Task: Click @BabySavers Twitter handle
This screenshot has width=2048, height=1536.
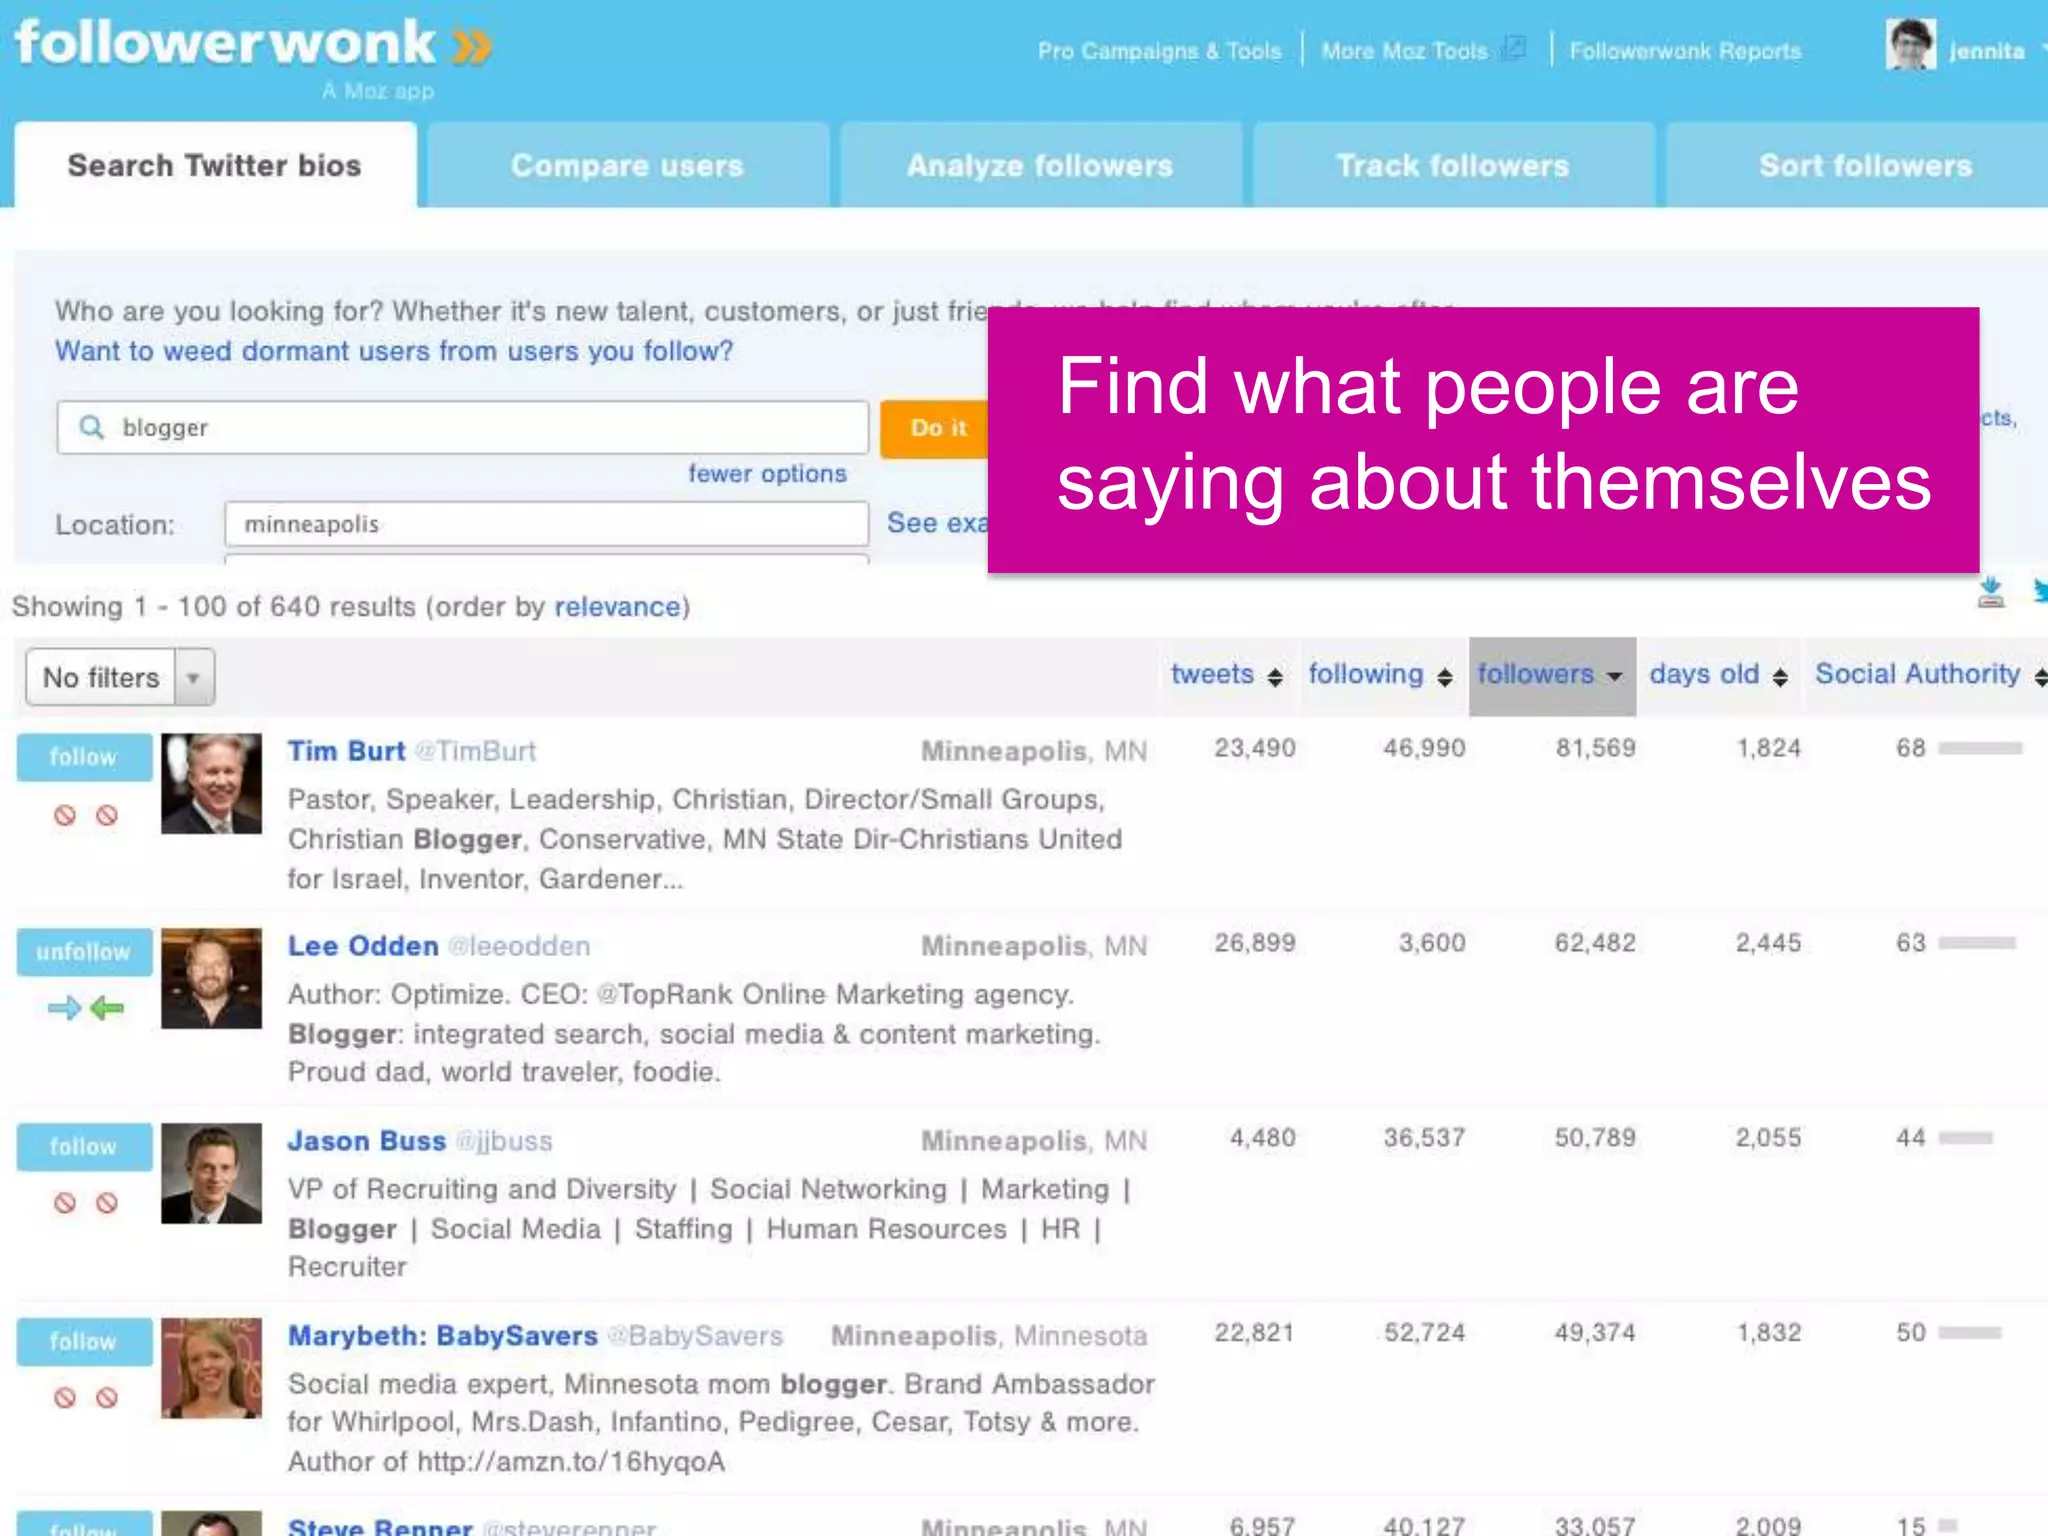Action: click(x=695, y=1336)
